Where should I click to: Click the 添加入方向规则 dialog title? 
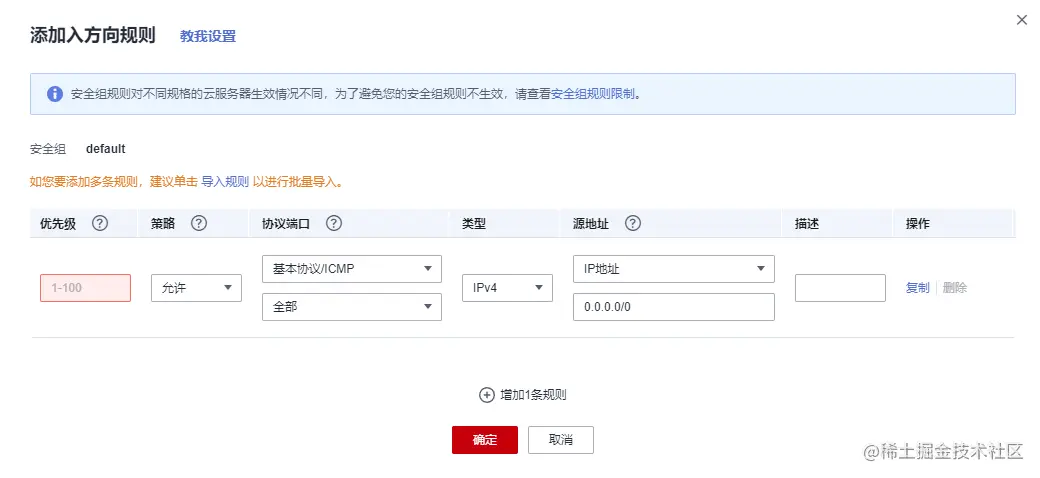(x=93, y=36)
